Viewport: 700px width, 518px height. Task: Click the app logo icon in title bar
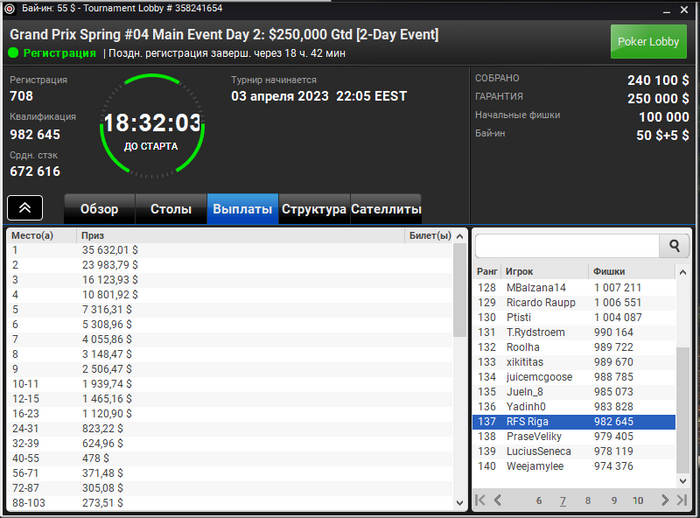(x=9, y=8)
